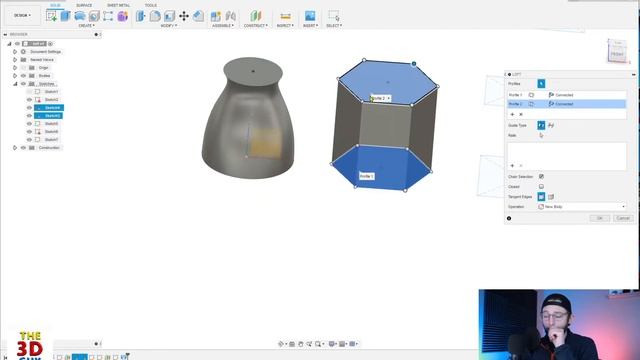Viewport: 640px width, 360px height.
Task: Toggle Closed checkbox in Loft dialog
Action: [x=541, y=187]
